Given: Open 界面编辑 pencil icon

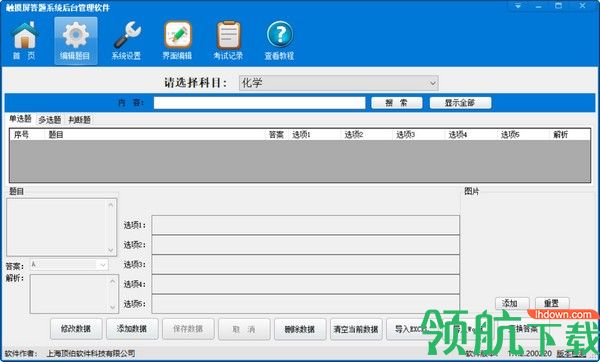Looking at the screenshot, I should tap(177, 41).
